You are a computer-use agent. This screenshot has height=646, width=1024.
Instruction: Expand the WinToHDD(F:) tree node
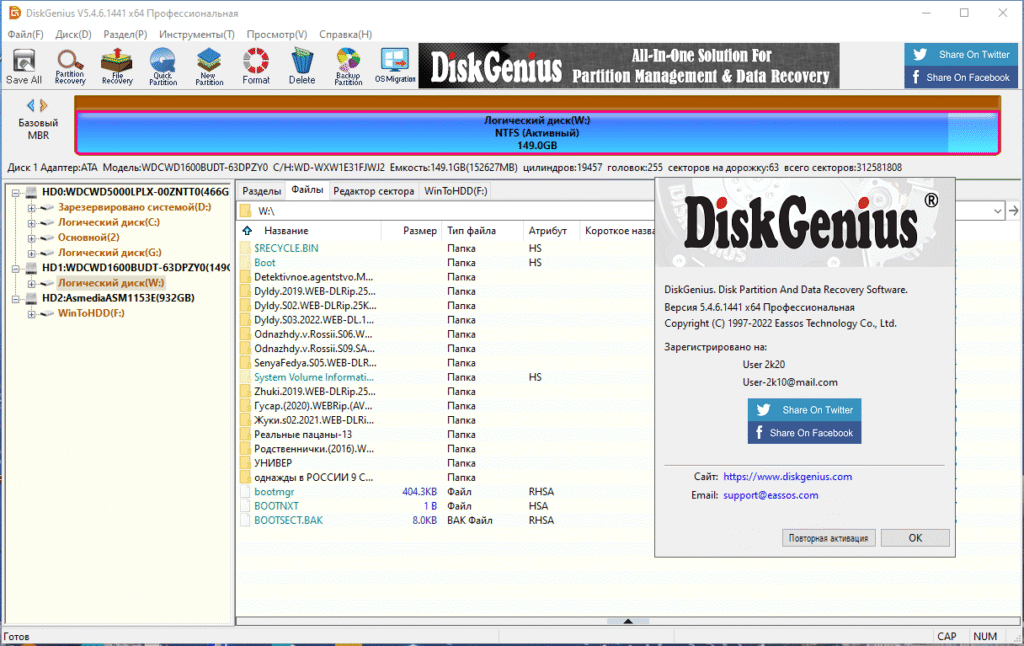point(31,314)
